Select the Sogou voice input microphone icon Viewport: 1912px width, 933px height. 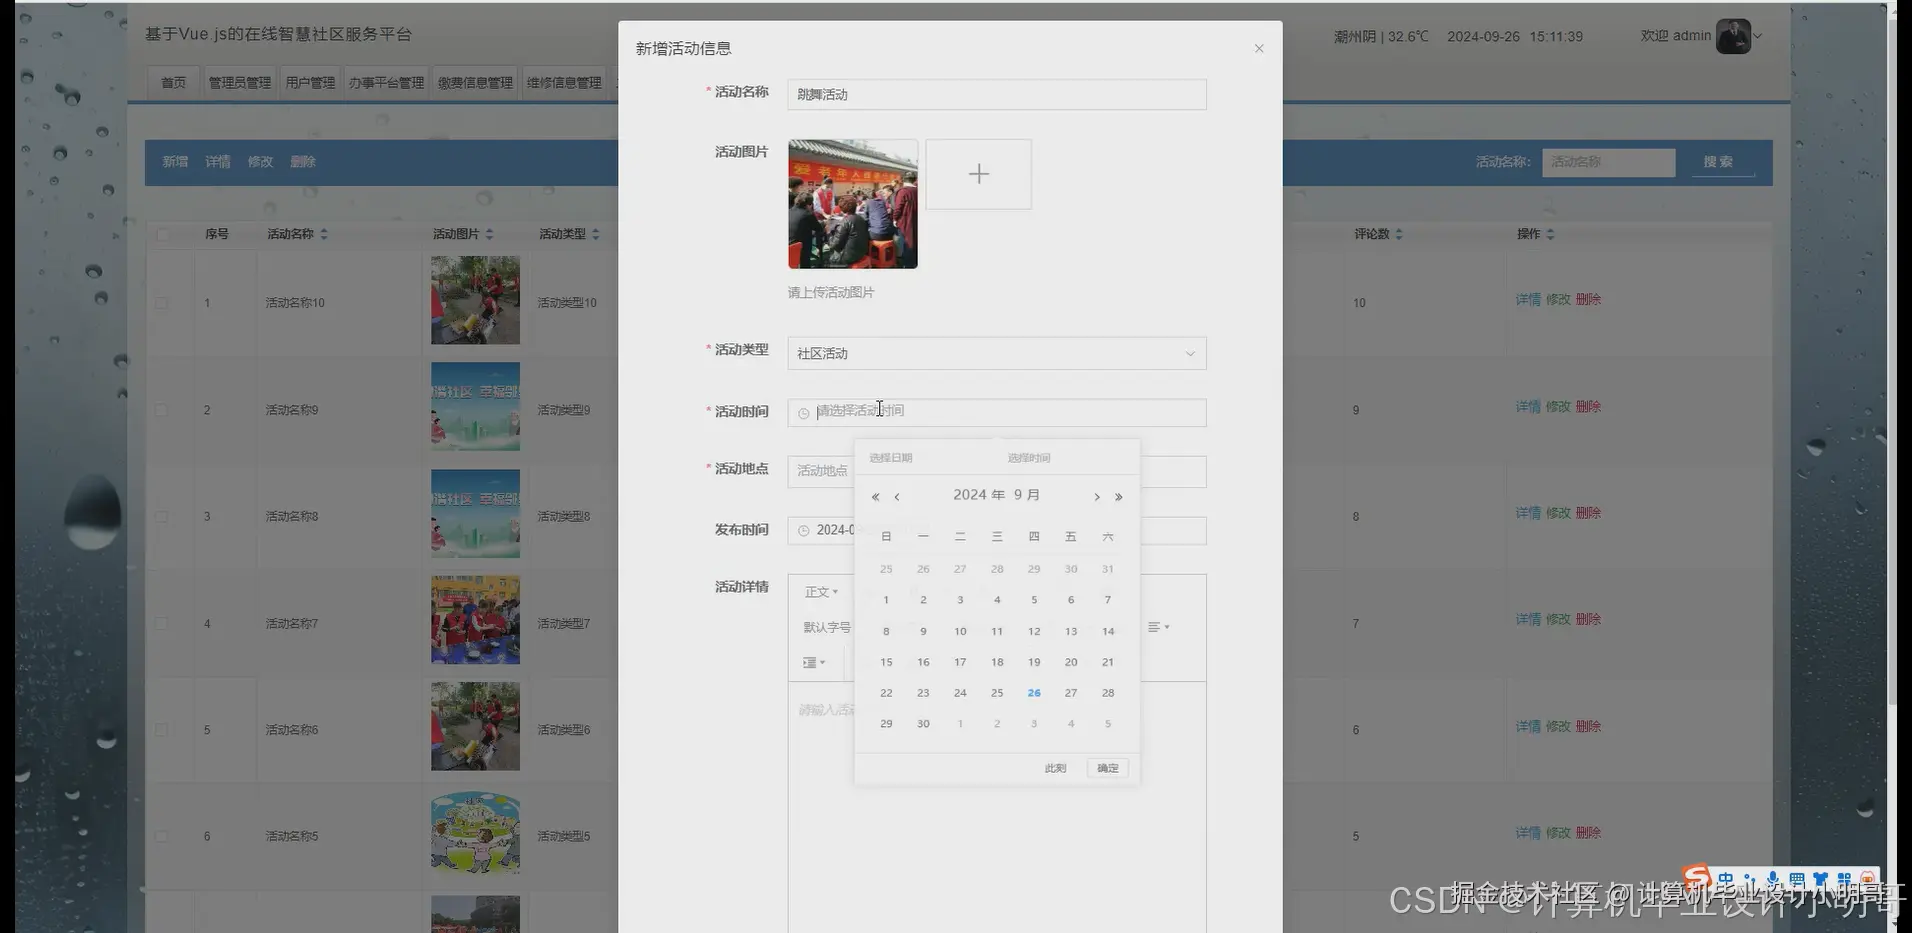(1773, 877)
